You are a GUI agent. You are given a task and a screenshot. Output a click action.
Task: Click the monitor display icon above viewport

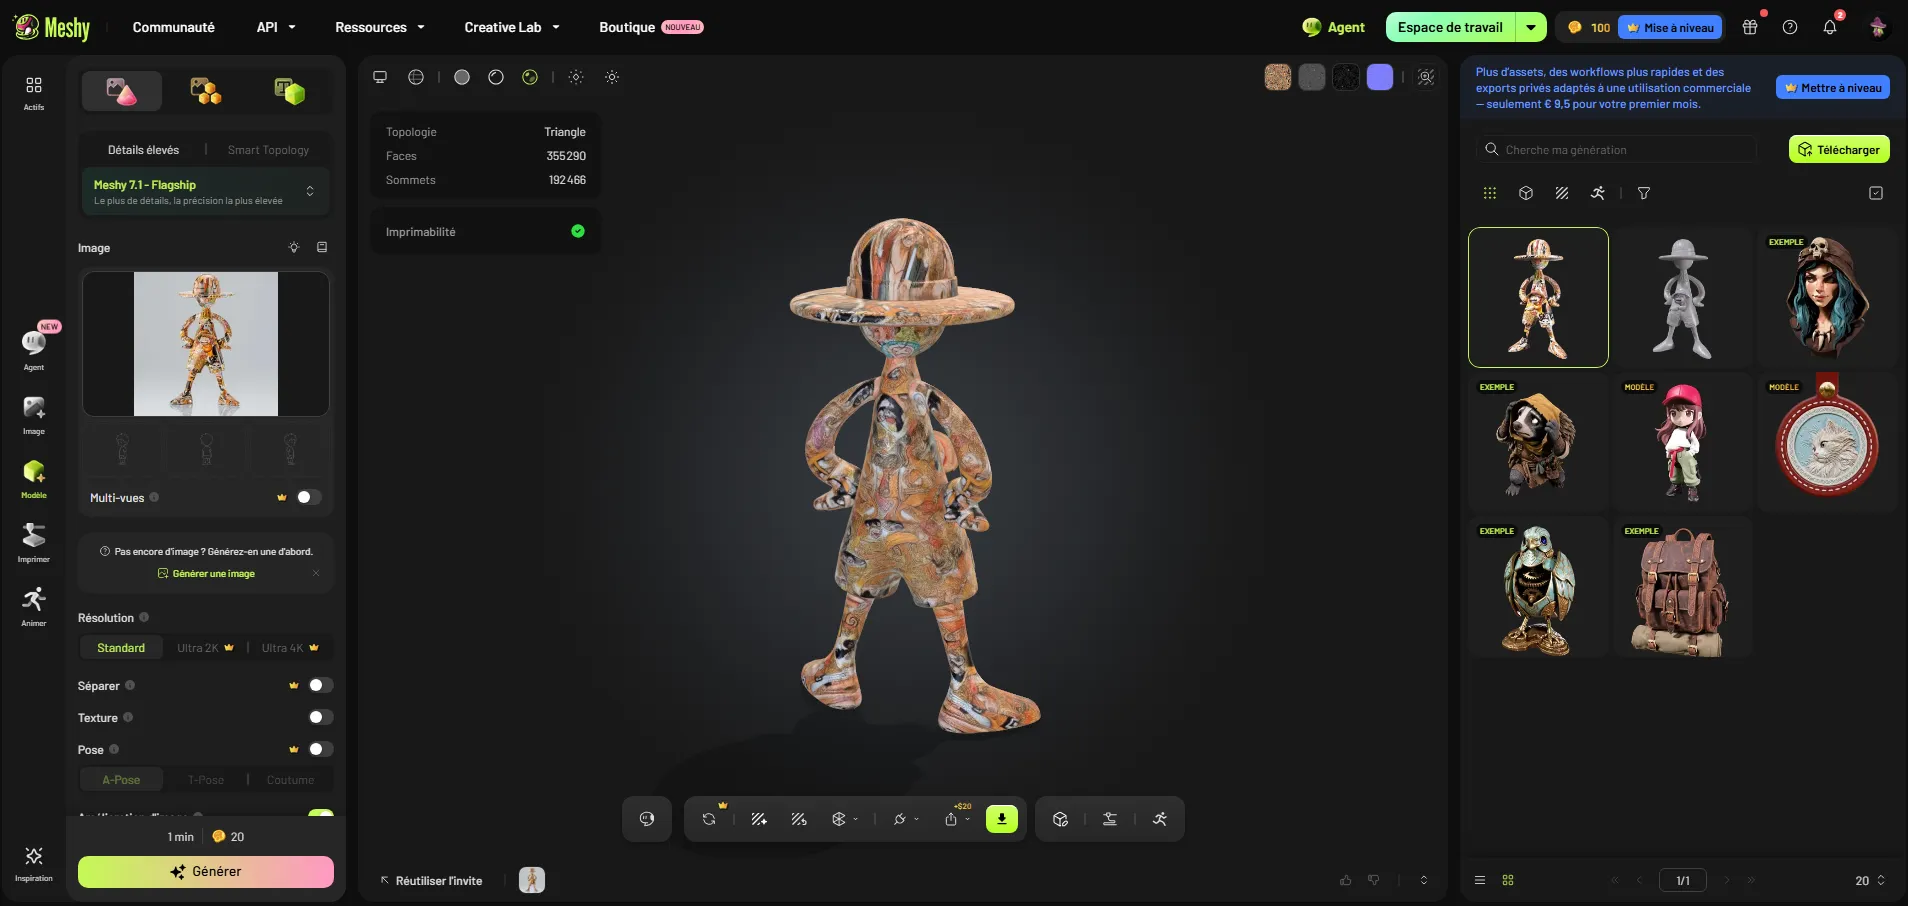(380, 77)
